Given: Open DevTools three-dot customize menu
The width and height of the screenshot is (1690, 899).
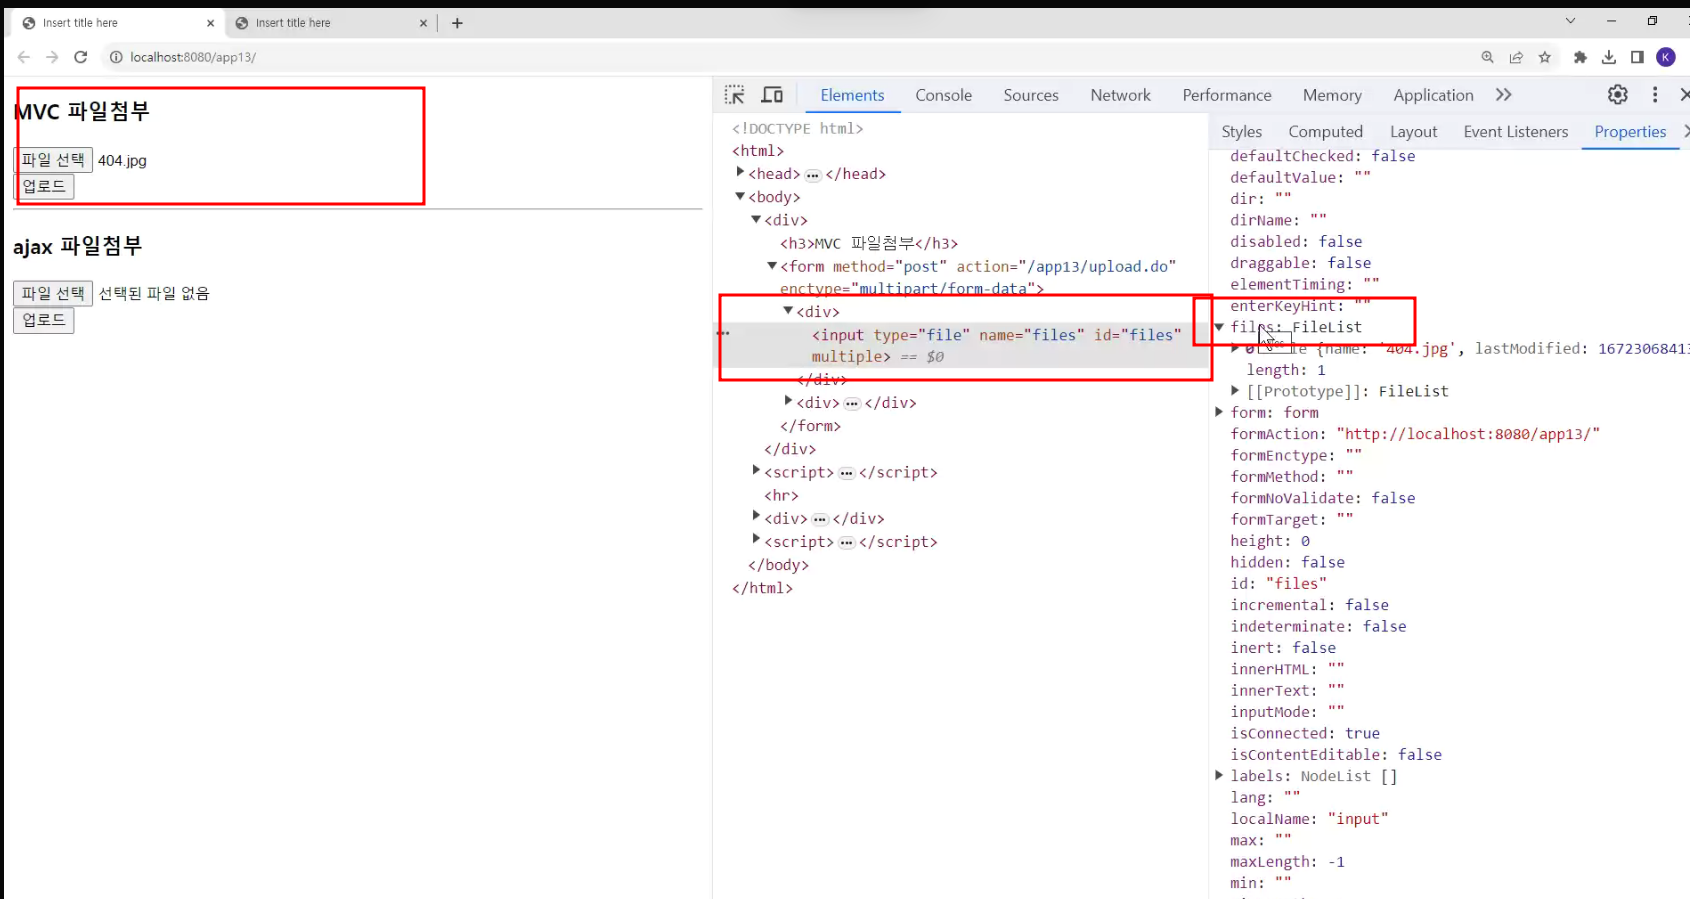Looking at the screenshot, I should click(1655, 94).
